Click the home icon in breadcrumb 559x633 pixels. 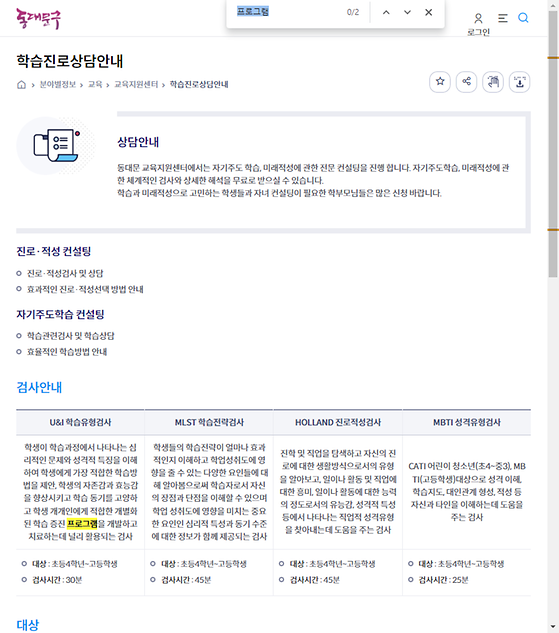[21, 84]
